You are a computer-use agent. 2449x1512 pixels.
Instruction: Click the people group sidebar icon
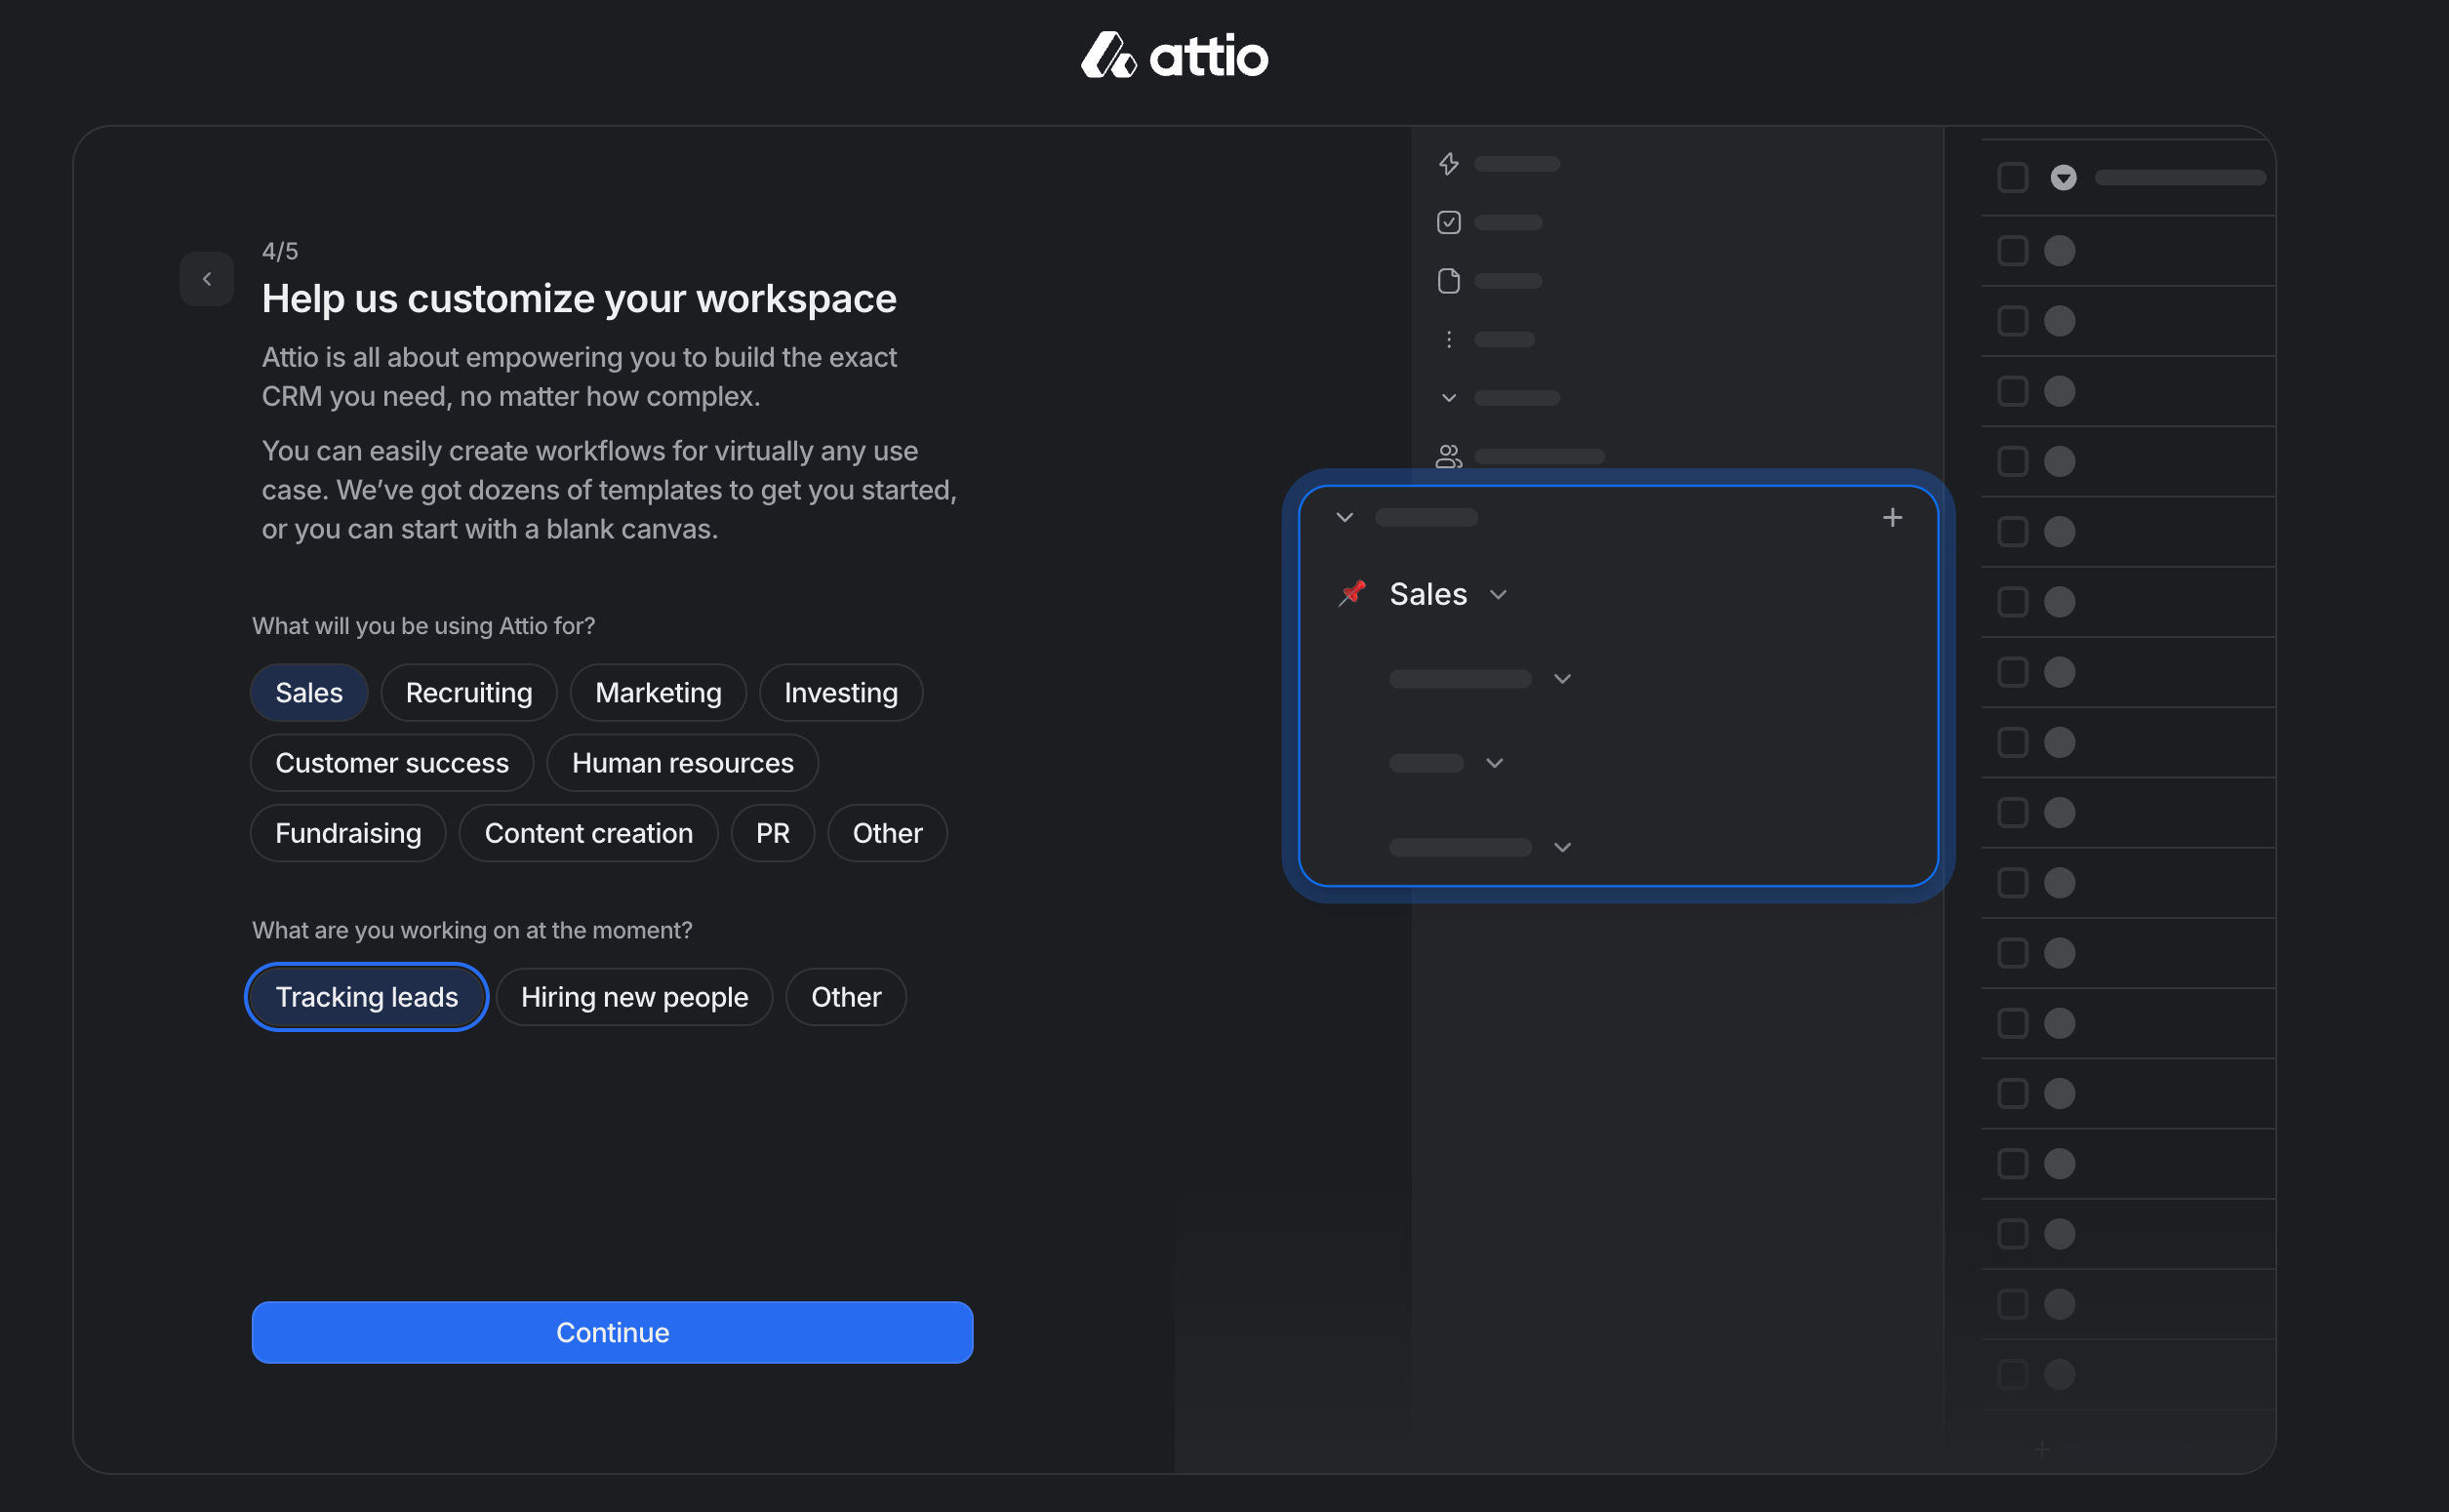coord(1448,456)
